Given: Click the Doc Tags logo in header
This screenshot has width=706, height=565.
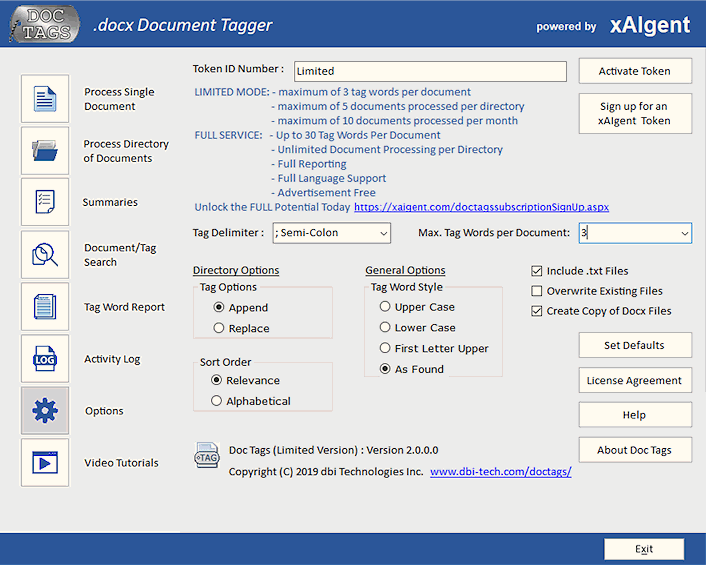Looking at the screenshot, I should (x=45, y=24).
